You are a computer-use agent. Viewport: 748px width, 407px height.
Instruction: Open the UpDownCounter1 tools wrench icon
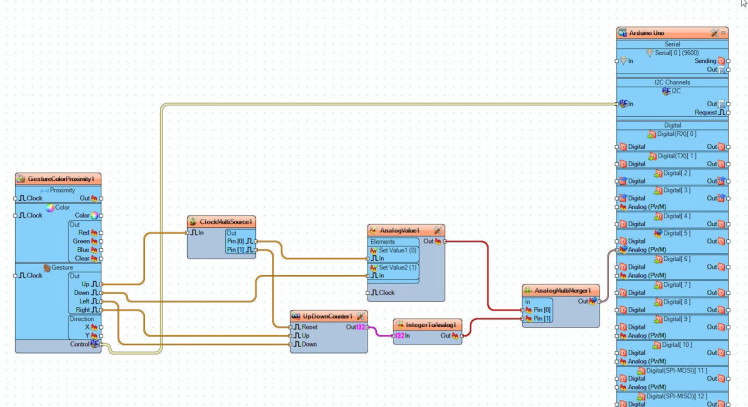(361, 316)
